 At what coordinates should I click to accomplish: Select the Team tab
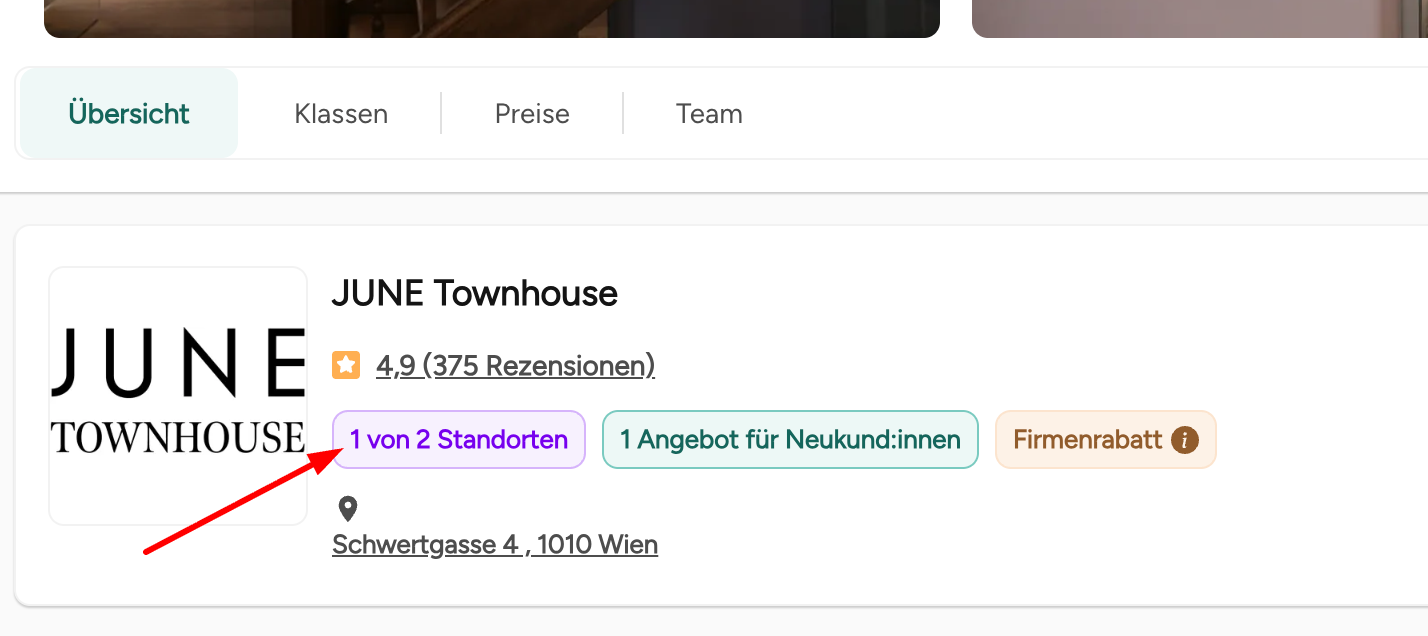709,114
